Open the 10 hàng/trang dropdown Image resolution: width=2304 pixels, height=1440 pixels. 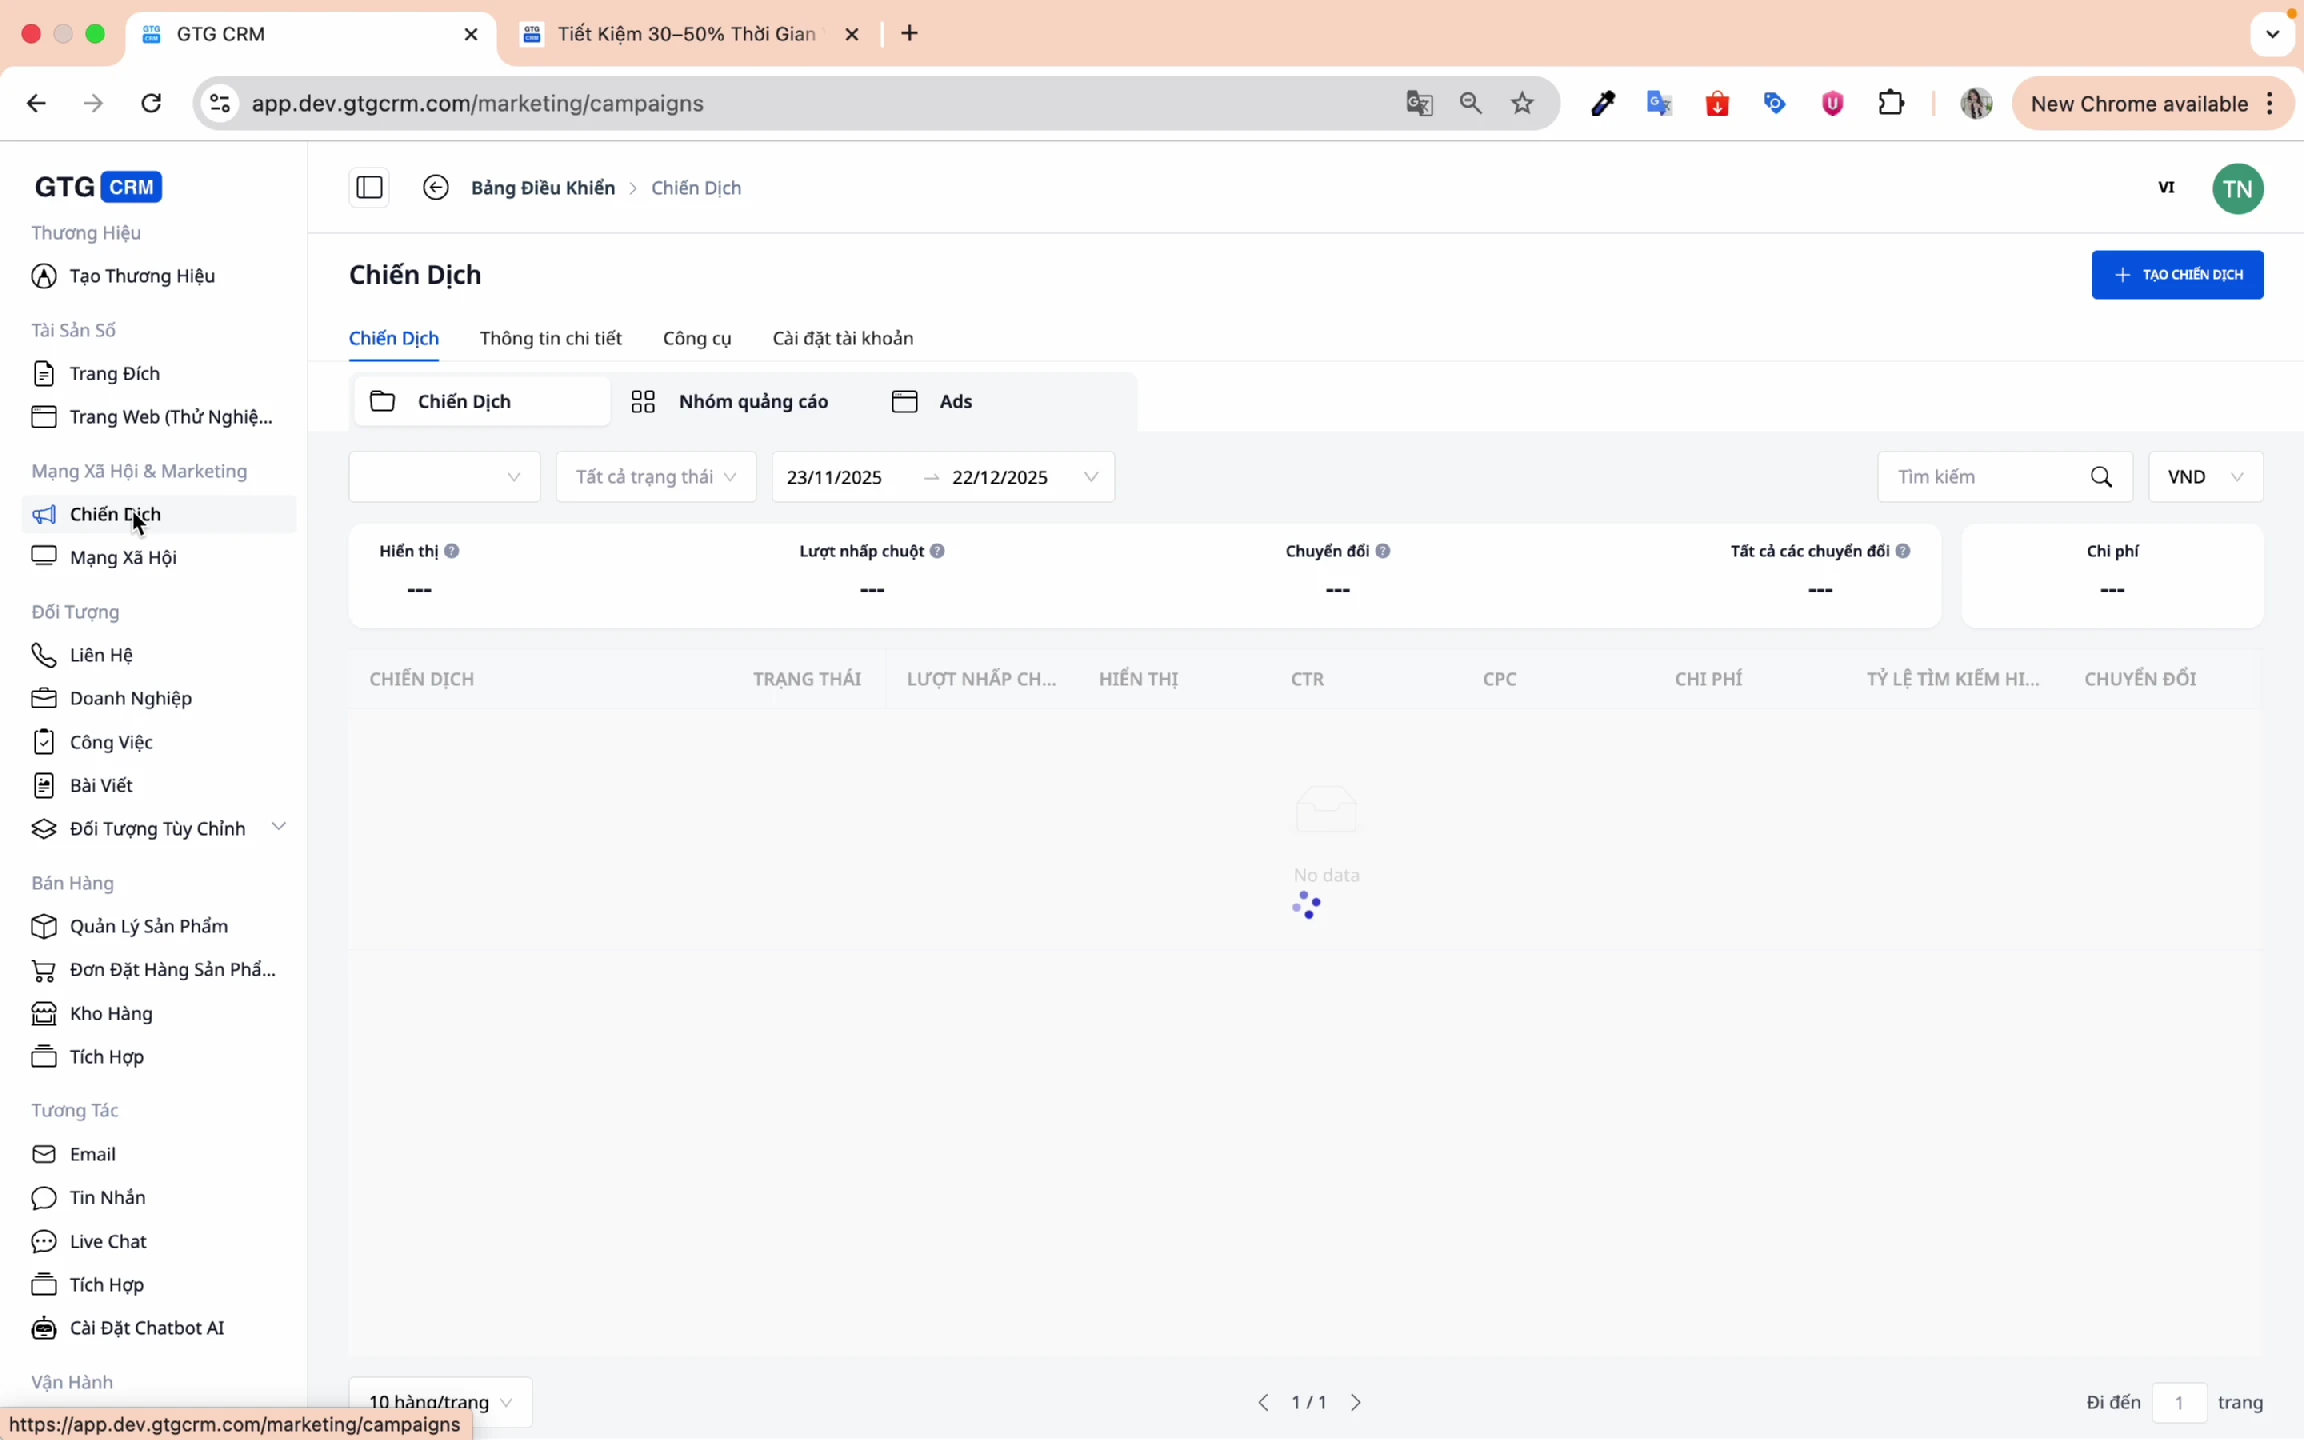click(x=440, y=1401)
